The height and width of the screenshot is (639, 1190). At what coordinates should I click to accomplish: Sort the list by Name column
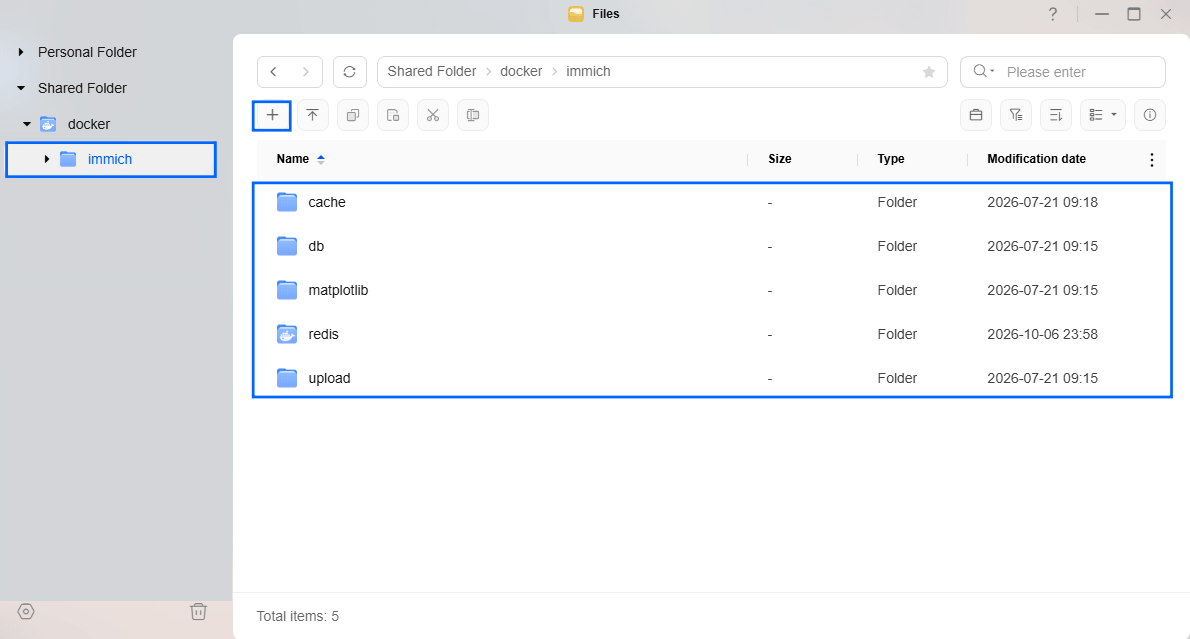pyautogui.click(x=293, y=159)
